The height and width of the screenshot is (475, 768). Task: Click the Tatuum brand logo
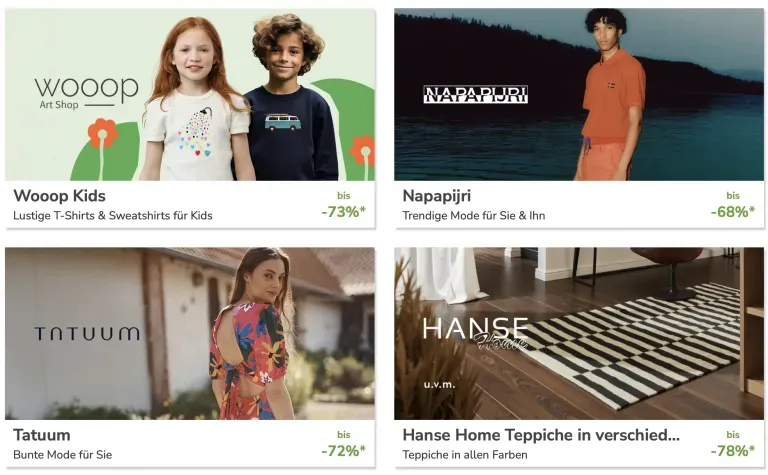87,333
